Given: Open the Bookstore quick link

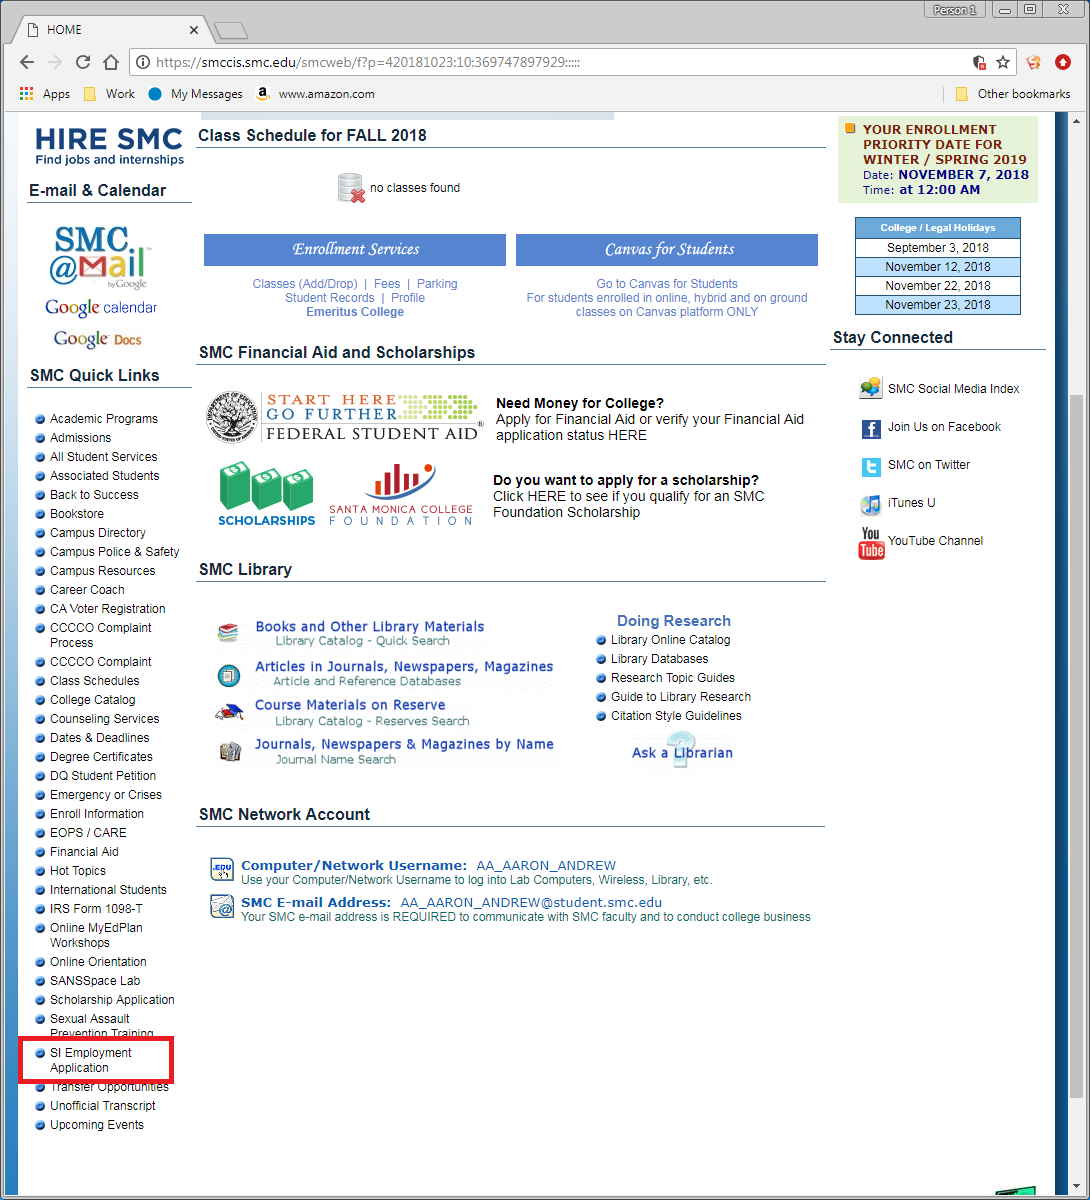Looking at the screenshot, I should tap(77, 514).
